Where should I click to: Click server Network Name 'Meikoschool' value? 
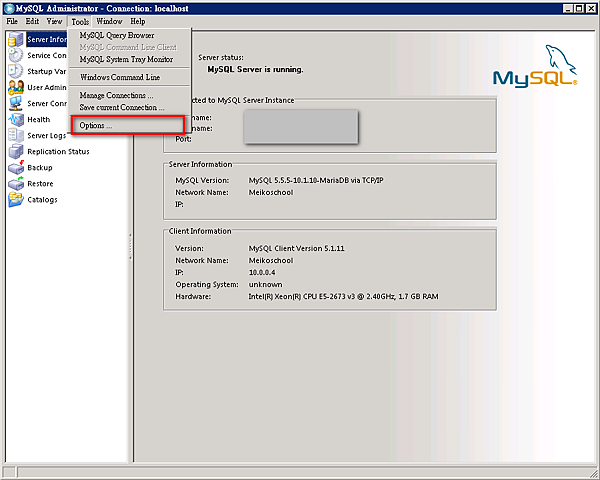pos(271,193)
